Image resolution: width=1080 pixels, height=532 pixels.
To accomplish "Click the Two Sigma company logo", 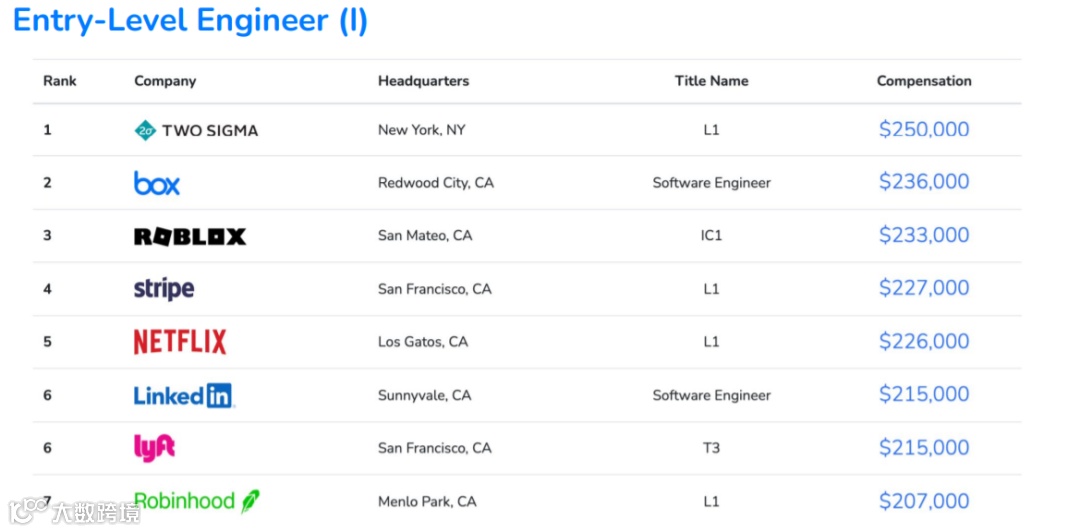I will [196, 130].
